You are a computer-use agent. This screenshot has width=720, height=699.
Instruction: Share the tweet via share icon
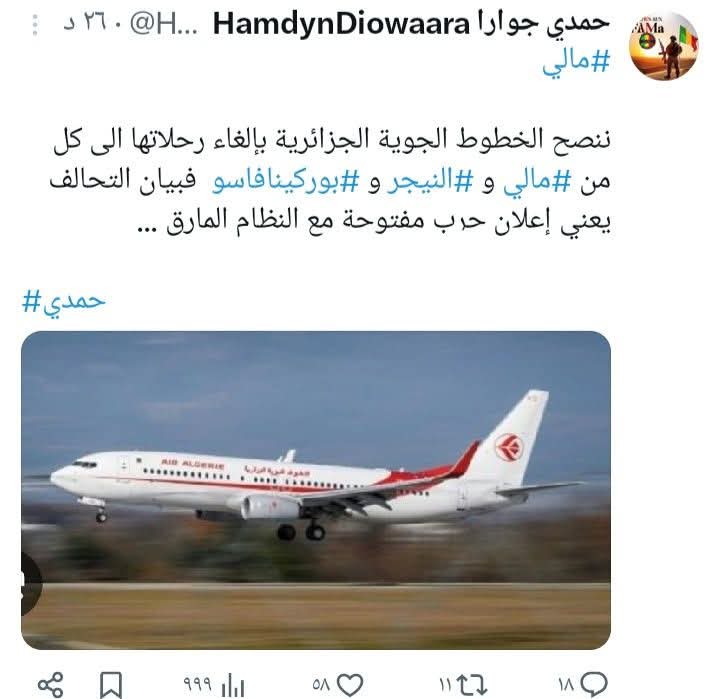50,685
